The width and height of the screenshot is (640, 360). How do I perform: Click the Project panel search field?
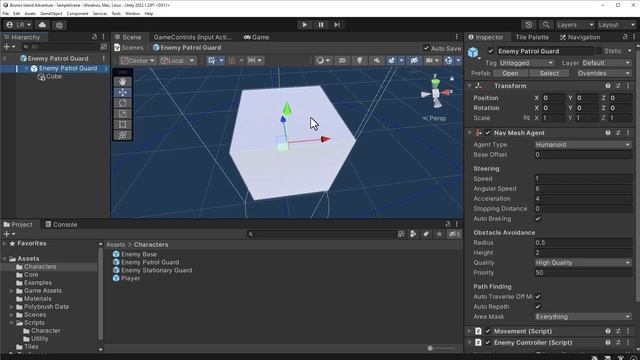[x=322, y=234]
